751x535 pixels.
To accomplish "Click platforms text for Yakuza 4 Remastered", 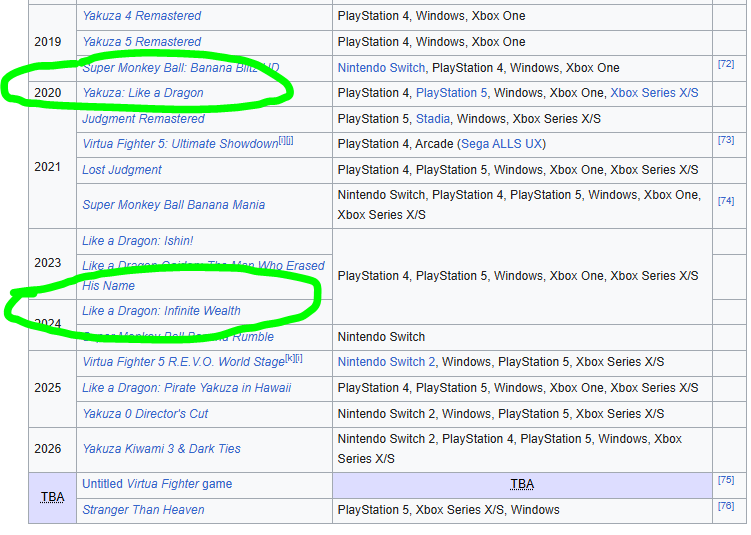I will (431, 16).
